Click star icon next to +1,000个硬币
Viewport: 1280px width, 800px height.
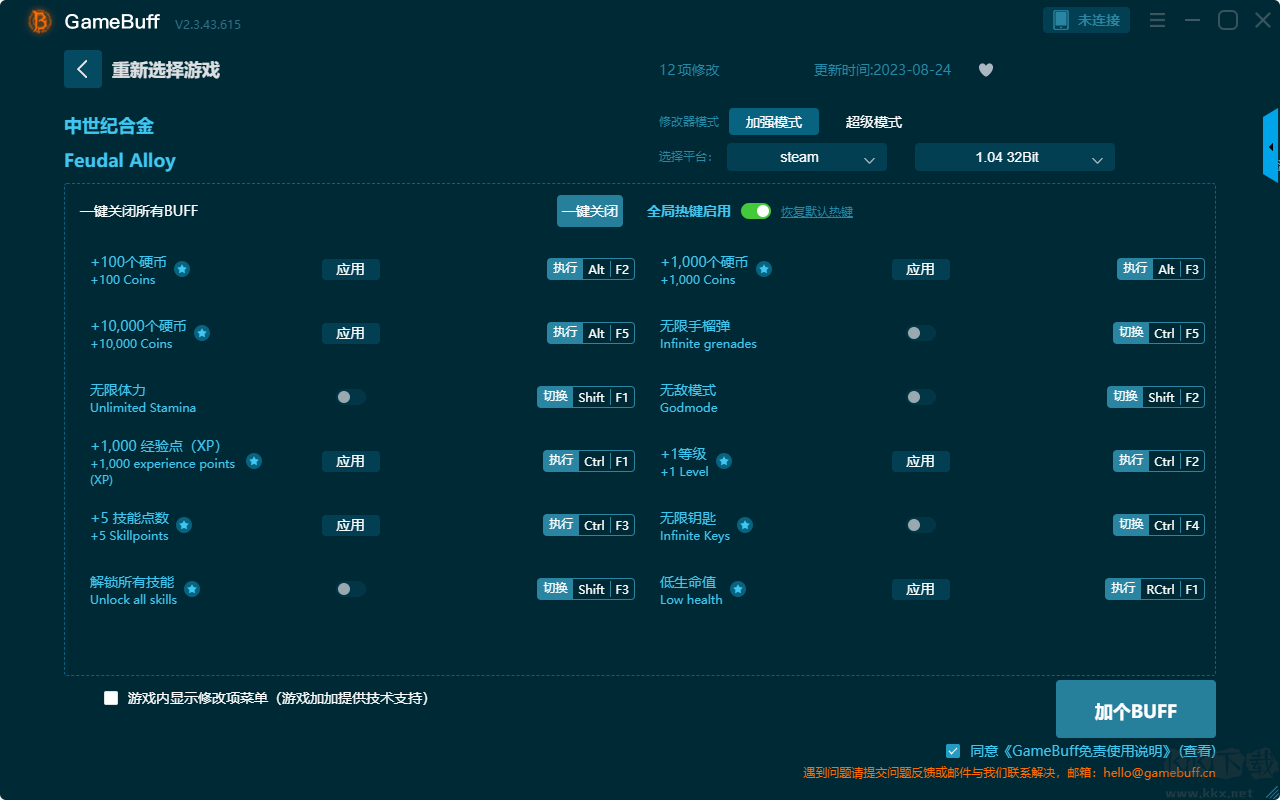(764, 269)
